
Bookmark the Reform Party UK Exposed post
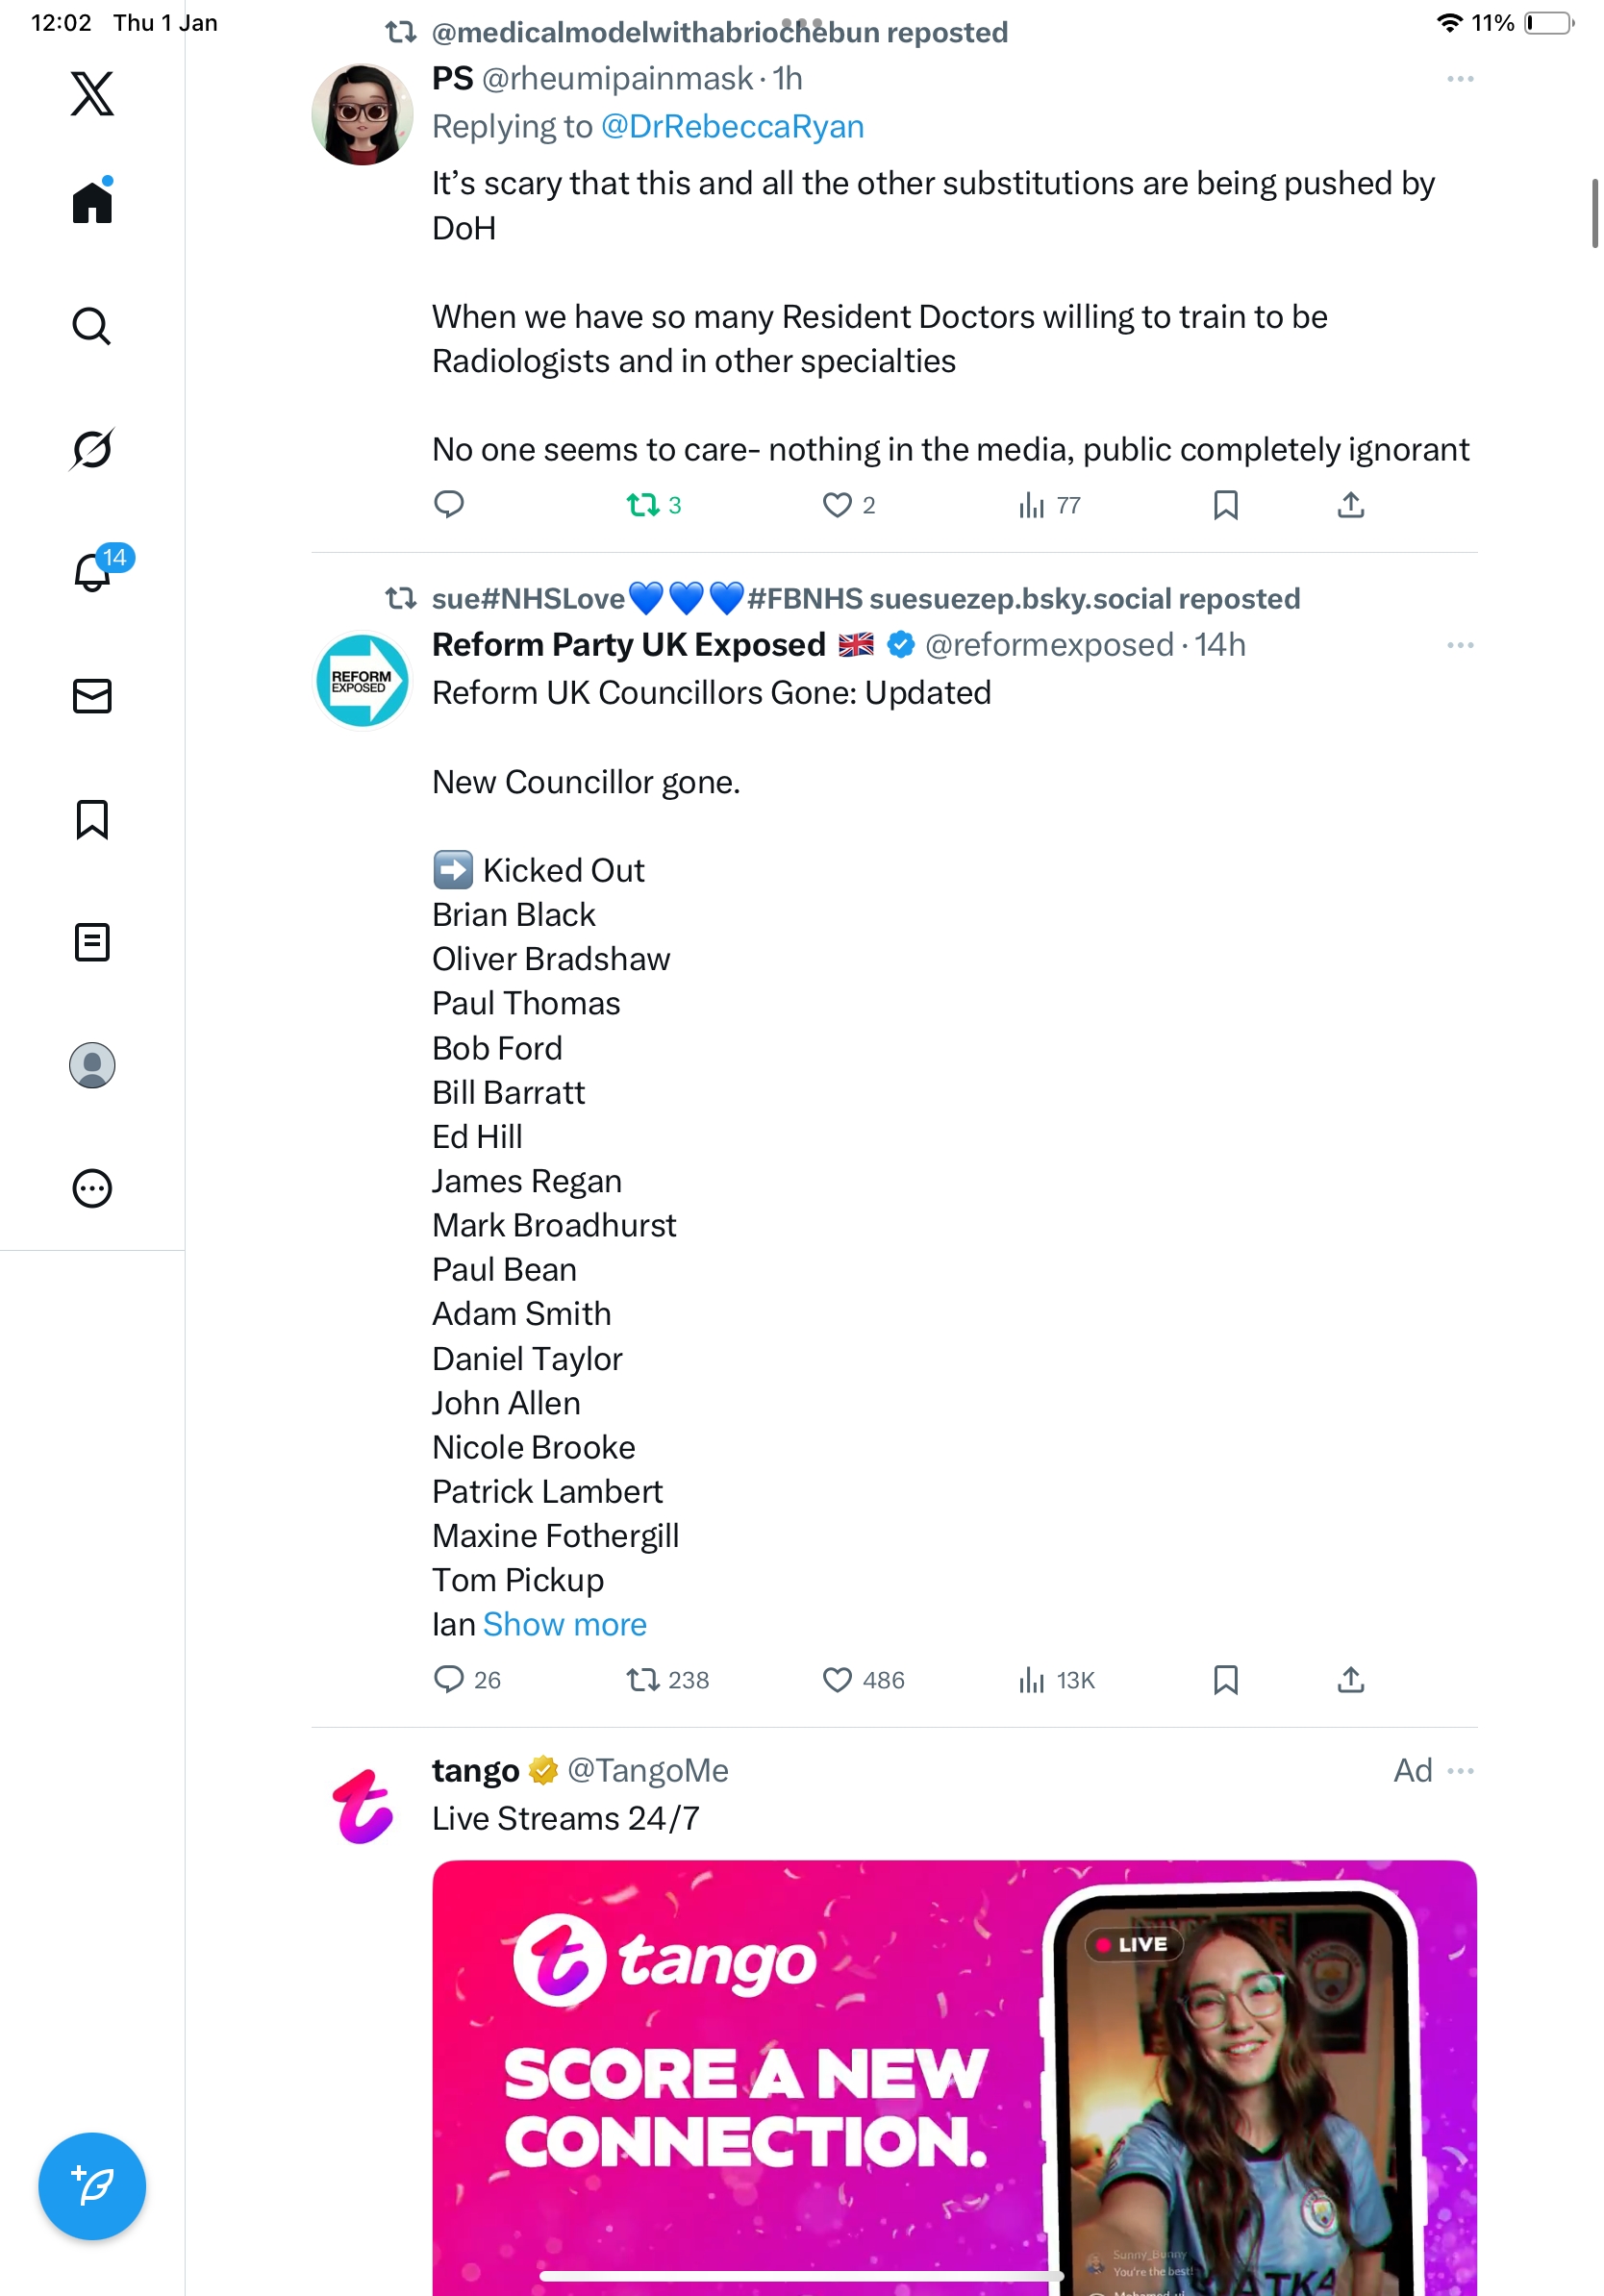pyautogui.click(x=1226, y=1679)
